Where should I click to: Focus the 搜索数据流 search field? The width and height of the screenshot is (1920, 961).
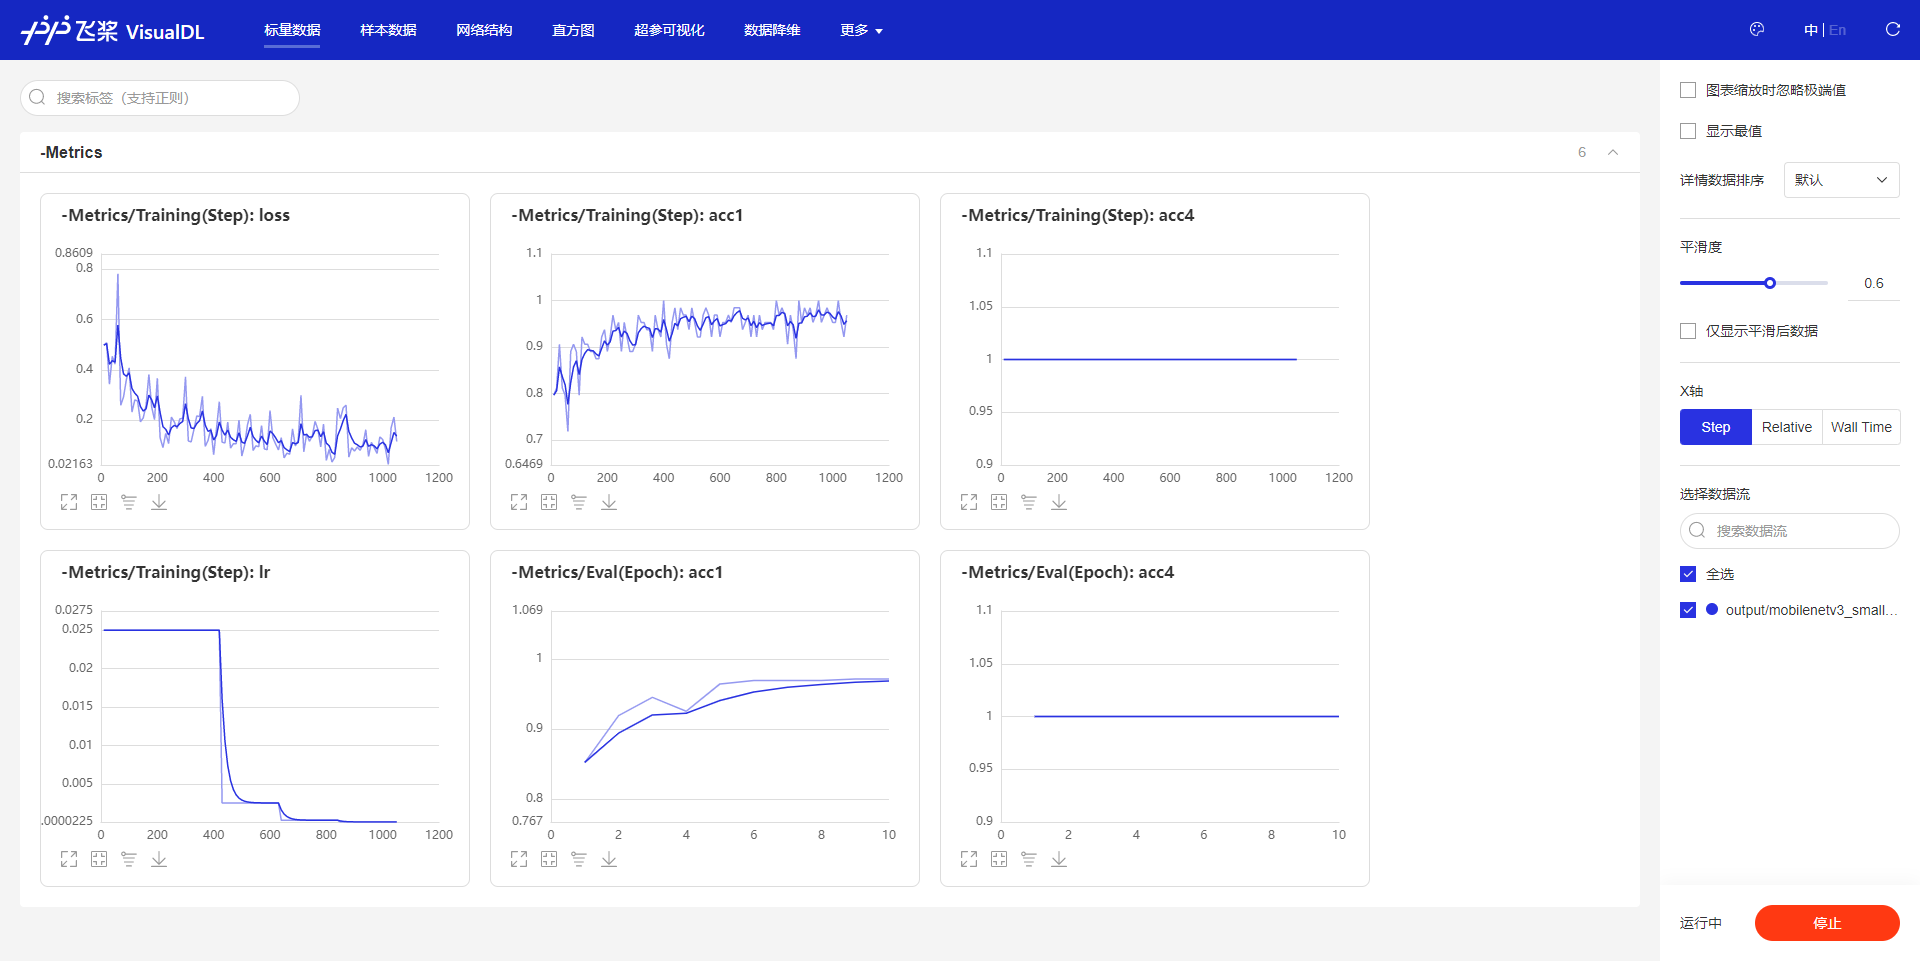[x=1790, y=531]
